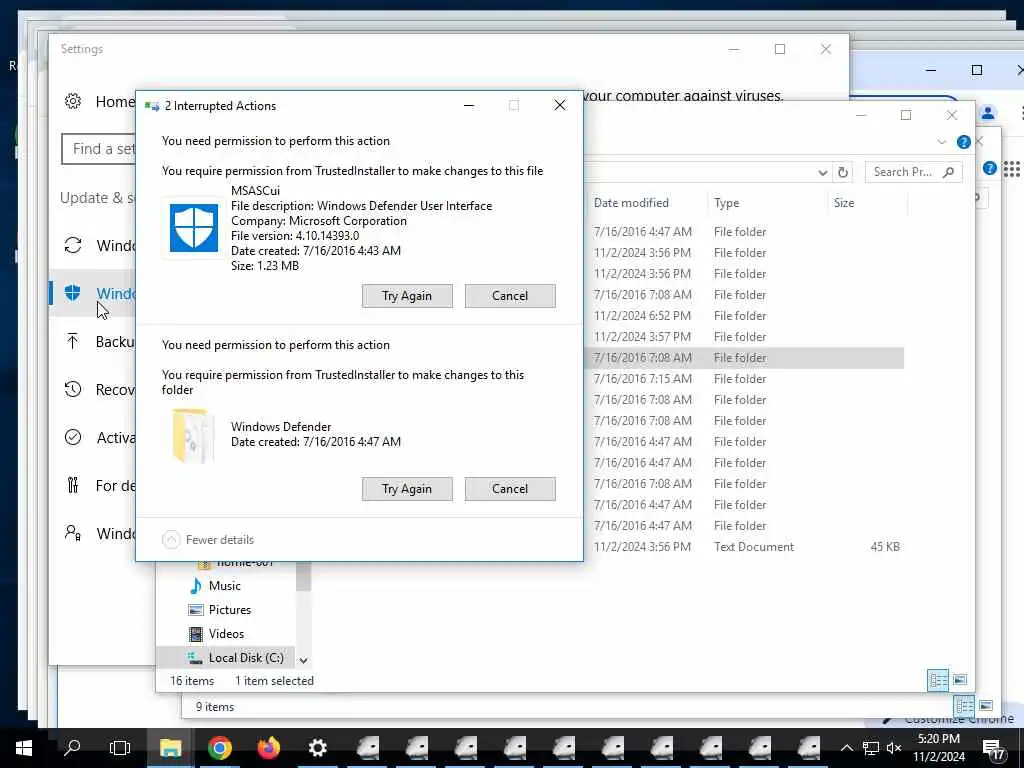The image size is (1024, 768).
Task: Select the Windows Update sync icon in Settings
Action: (x=73, y=246)
